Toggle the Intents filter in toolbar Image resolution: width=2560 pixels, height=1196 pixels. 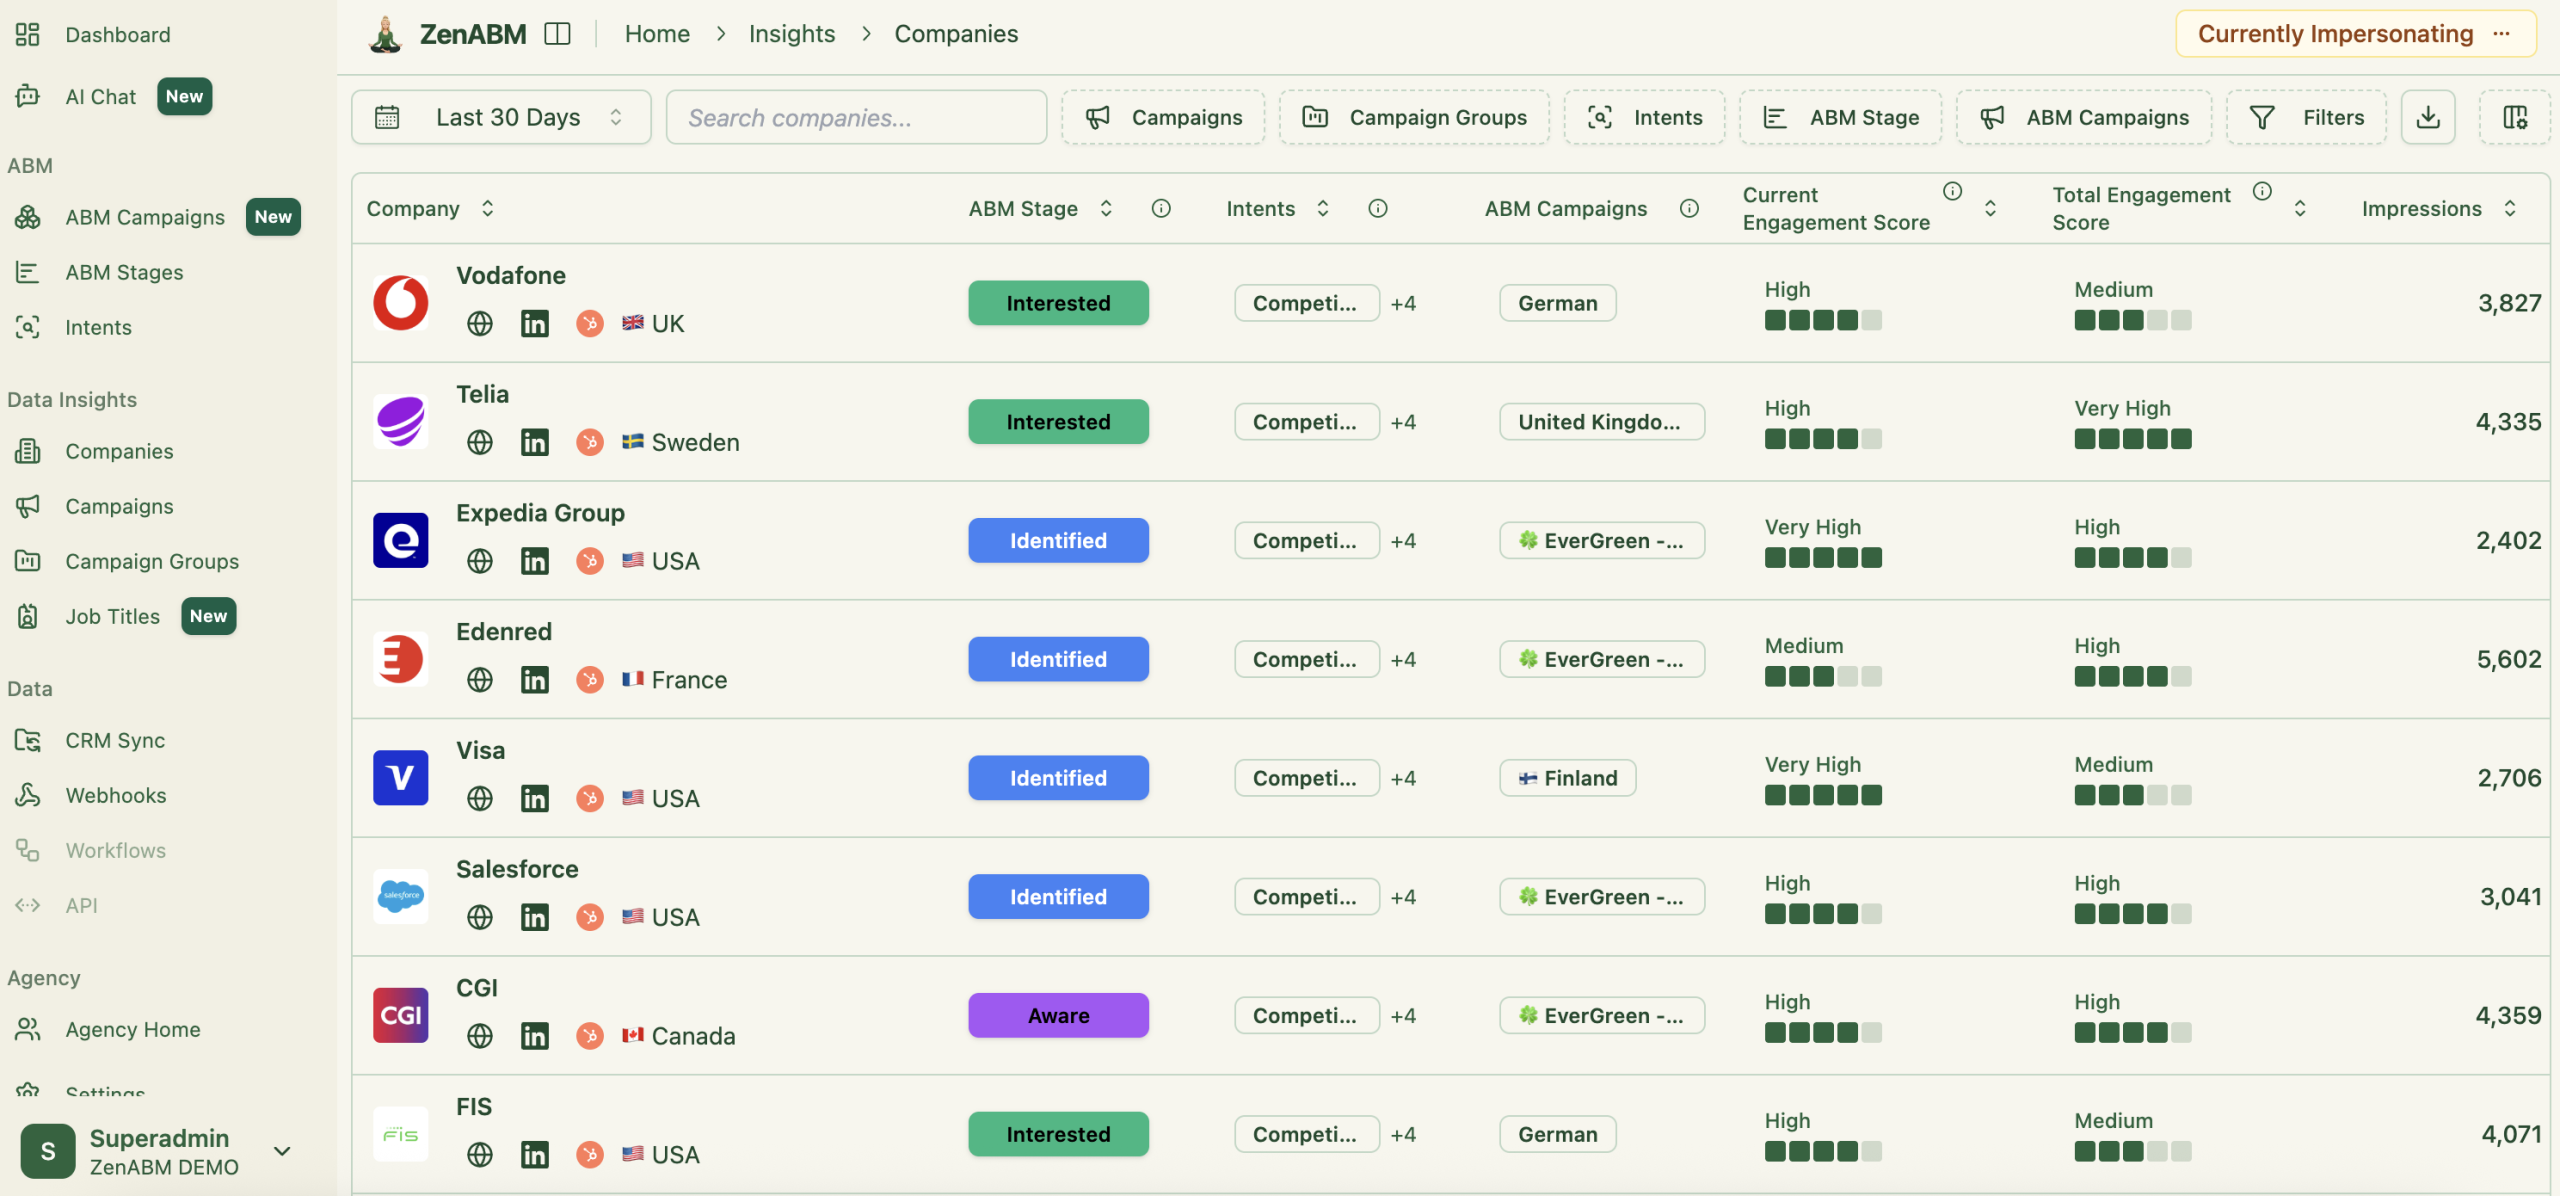[1643, 116]
